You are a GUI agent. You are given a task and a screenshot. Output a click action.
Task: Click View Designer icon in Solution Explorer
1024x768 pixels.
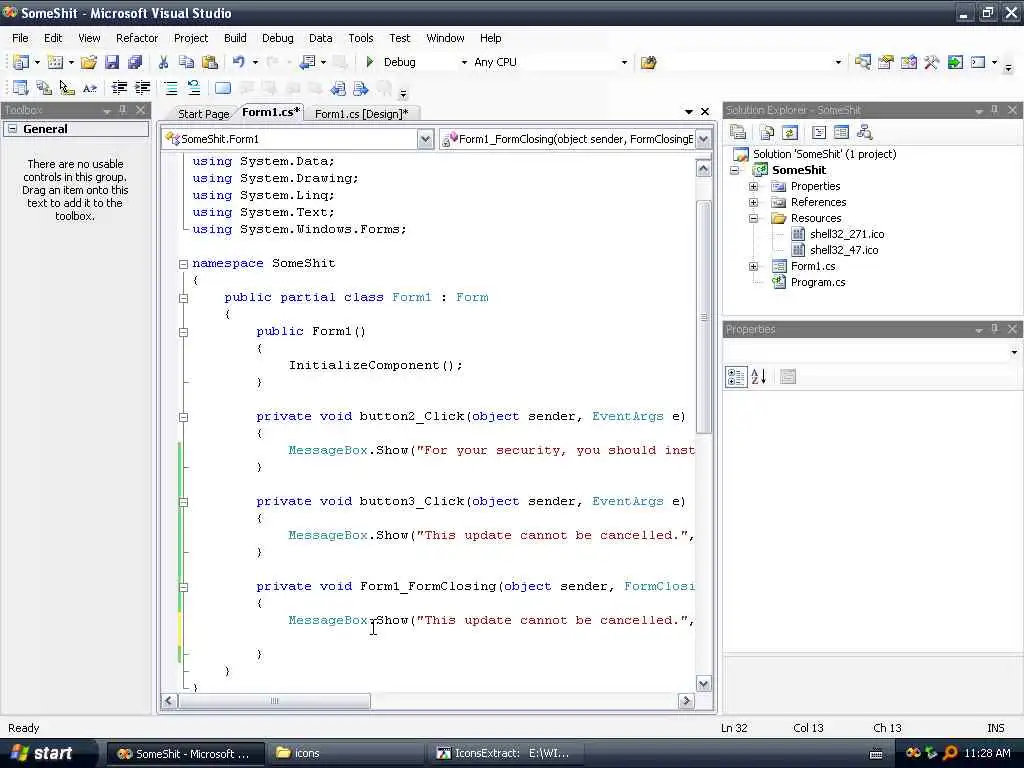tap(841, 133)
